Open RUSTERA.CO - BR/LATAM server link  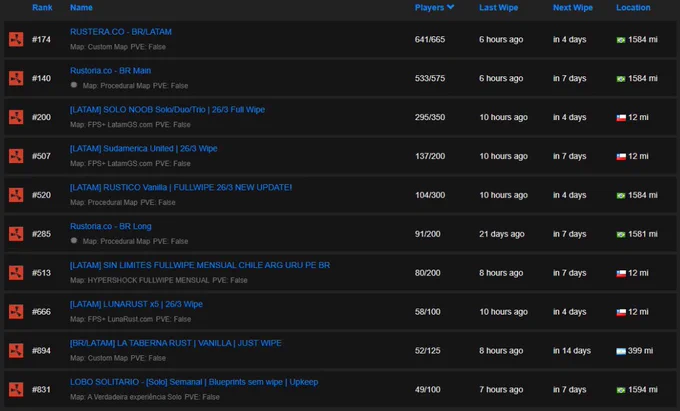pyautogui.click(x=121, y=32)
